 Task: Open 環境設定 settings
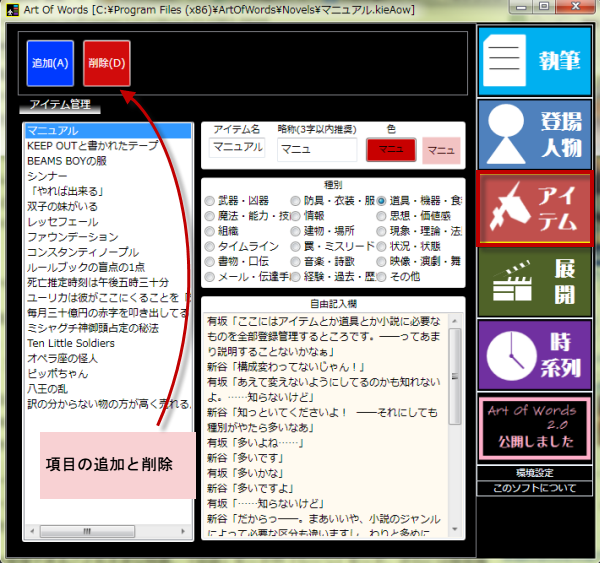[534, 472]
